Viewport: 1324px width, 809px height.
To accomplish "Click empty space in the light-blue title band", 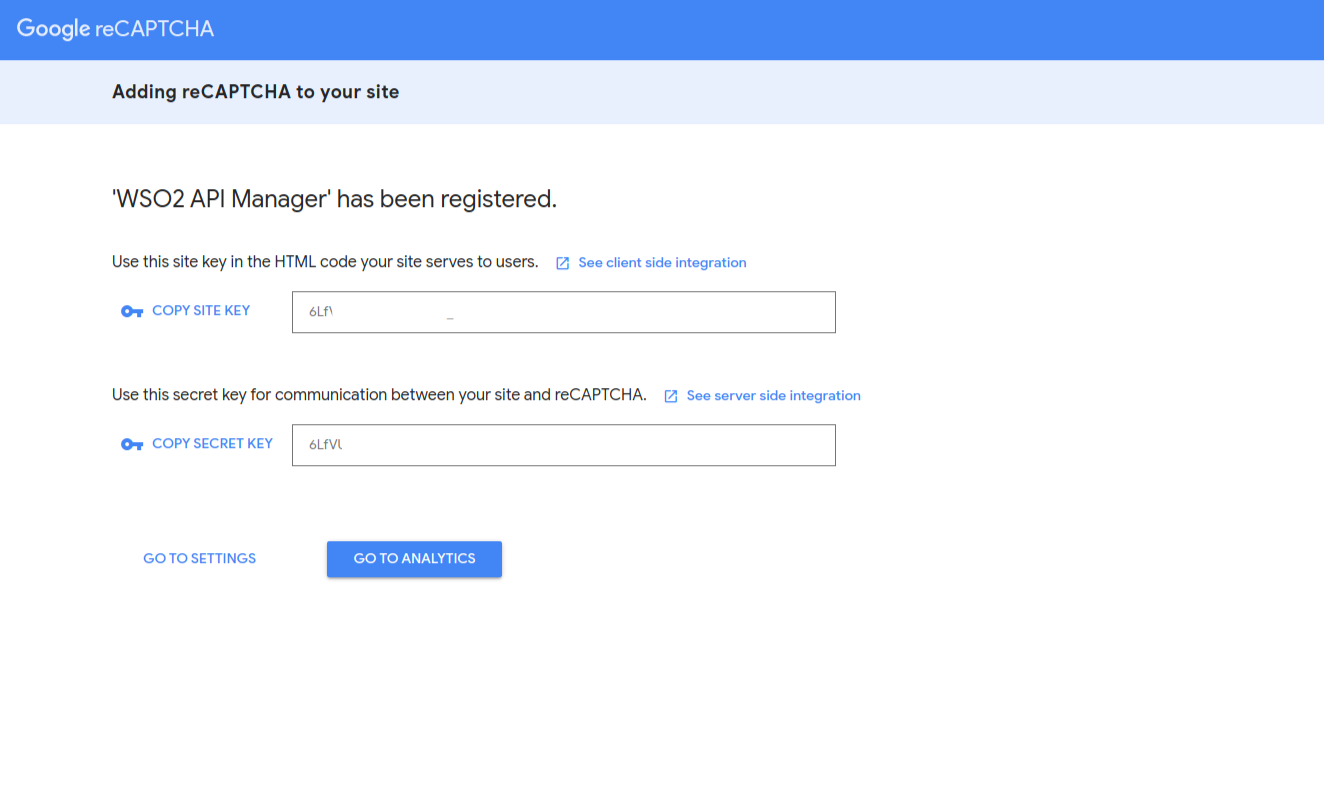I will point(800,92).
